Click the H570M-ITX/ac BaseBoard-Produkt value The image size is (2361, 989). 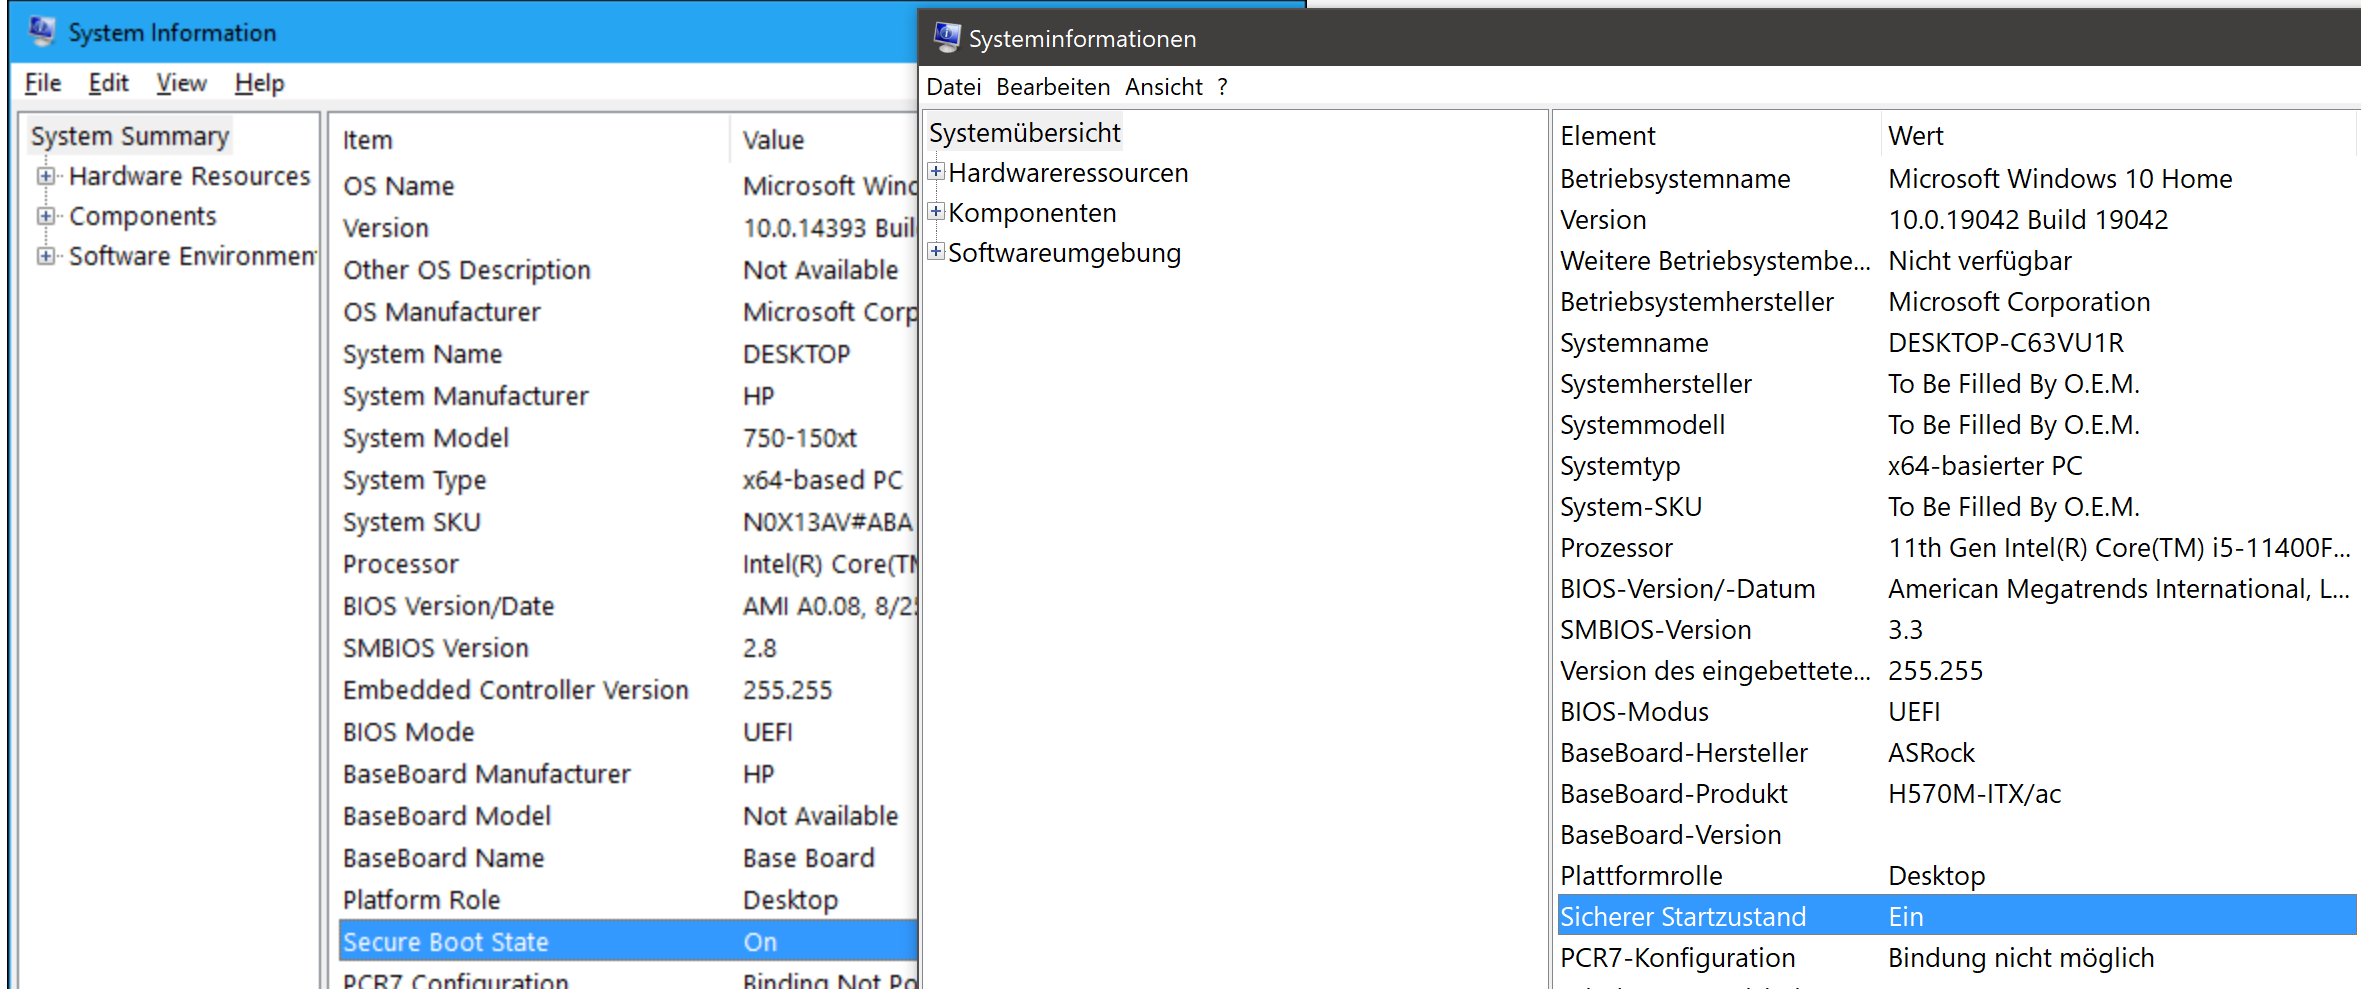click(x=1974, y=794)
